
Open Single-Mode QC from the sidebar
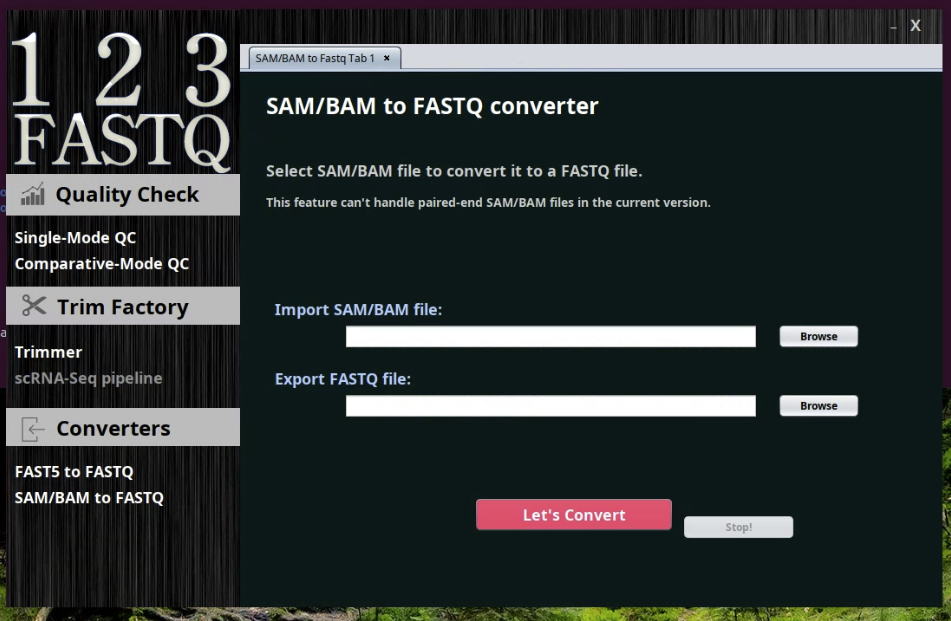76,238
